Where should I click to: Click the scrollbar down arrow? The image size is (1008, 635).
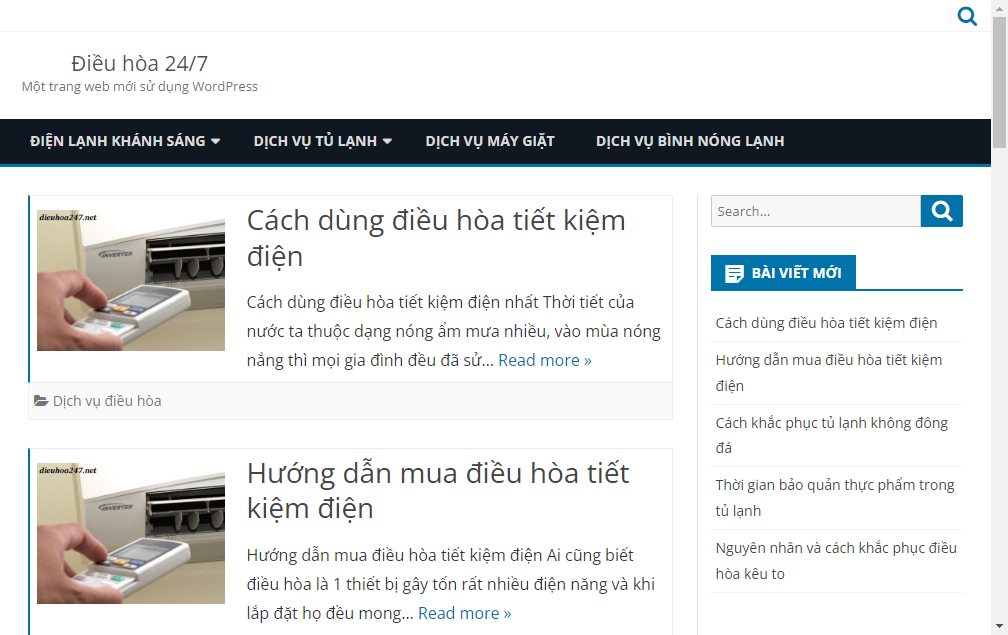tap(999, 625)
